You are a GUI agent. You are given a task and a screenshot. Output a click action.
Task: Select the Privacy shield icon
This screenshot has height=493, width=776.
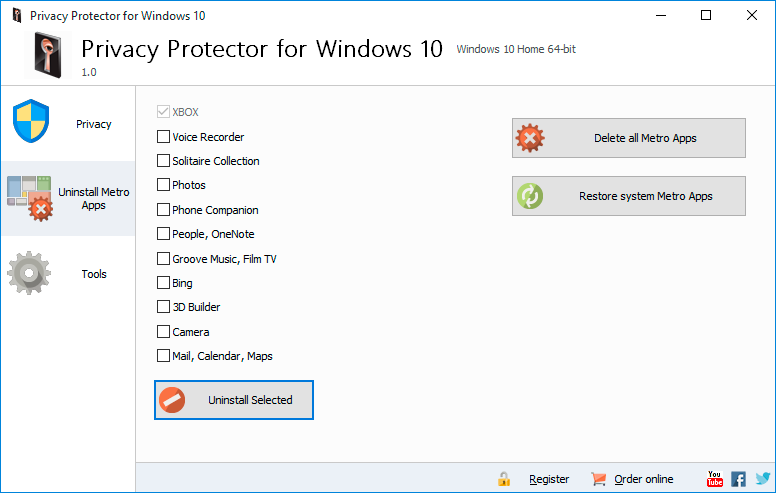[31, 121]
